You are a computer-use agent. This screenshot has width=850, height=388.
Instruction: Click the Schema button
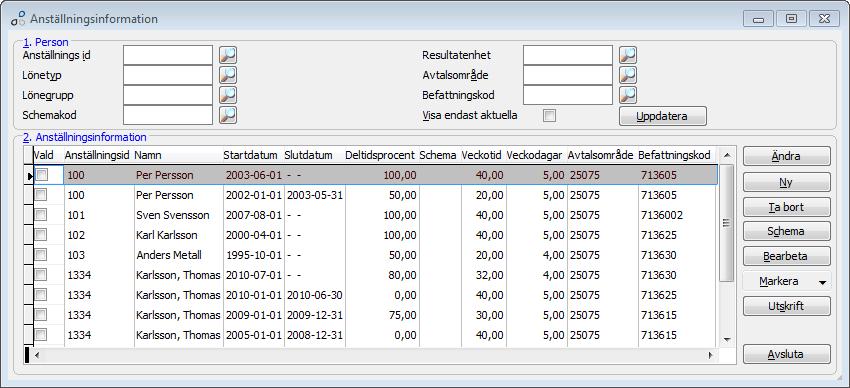787,231
